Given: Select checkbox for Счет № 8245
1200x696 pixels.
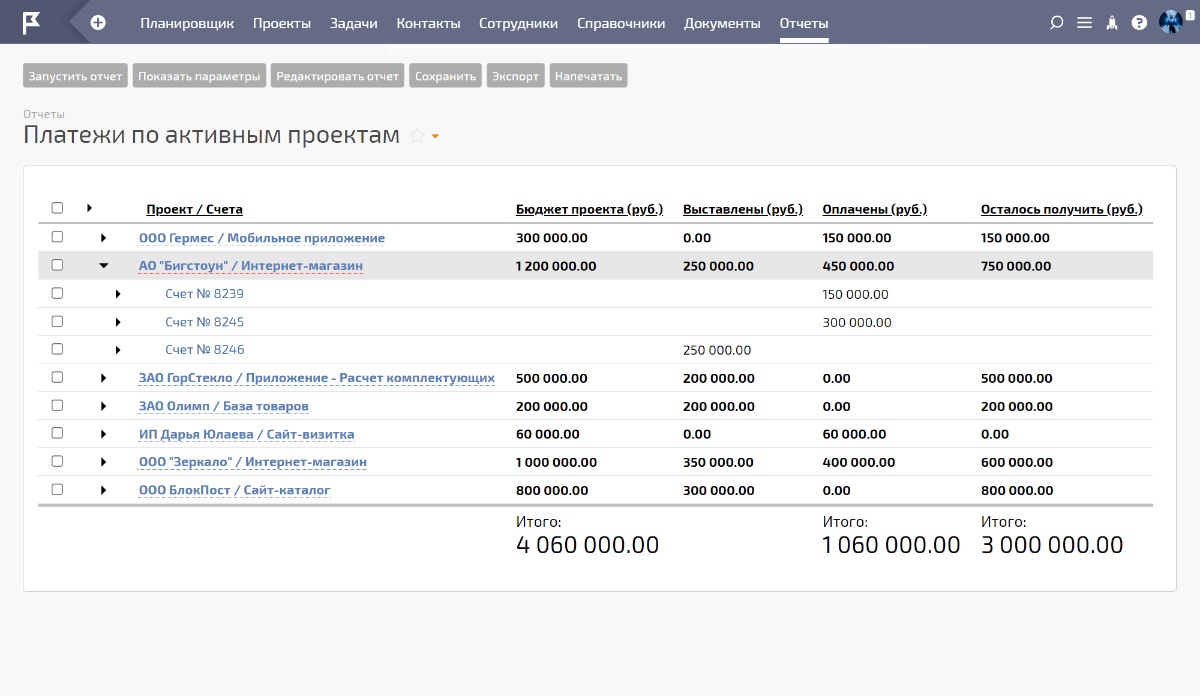Looking at the screenshot, I should click(57, 321).
